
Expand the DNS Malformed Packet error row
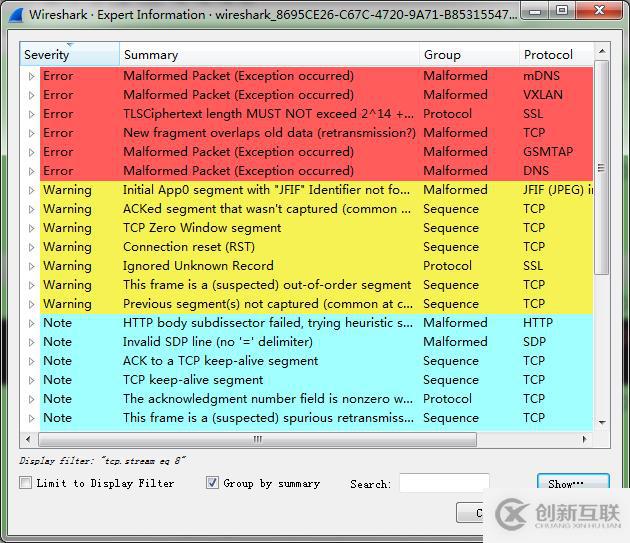(31, 171)
